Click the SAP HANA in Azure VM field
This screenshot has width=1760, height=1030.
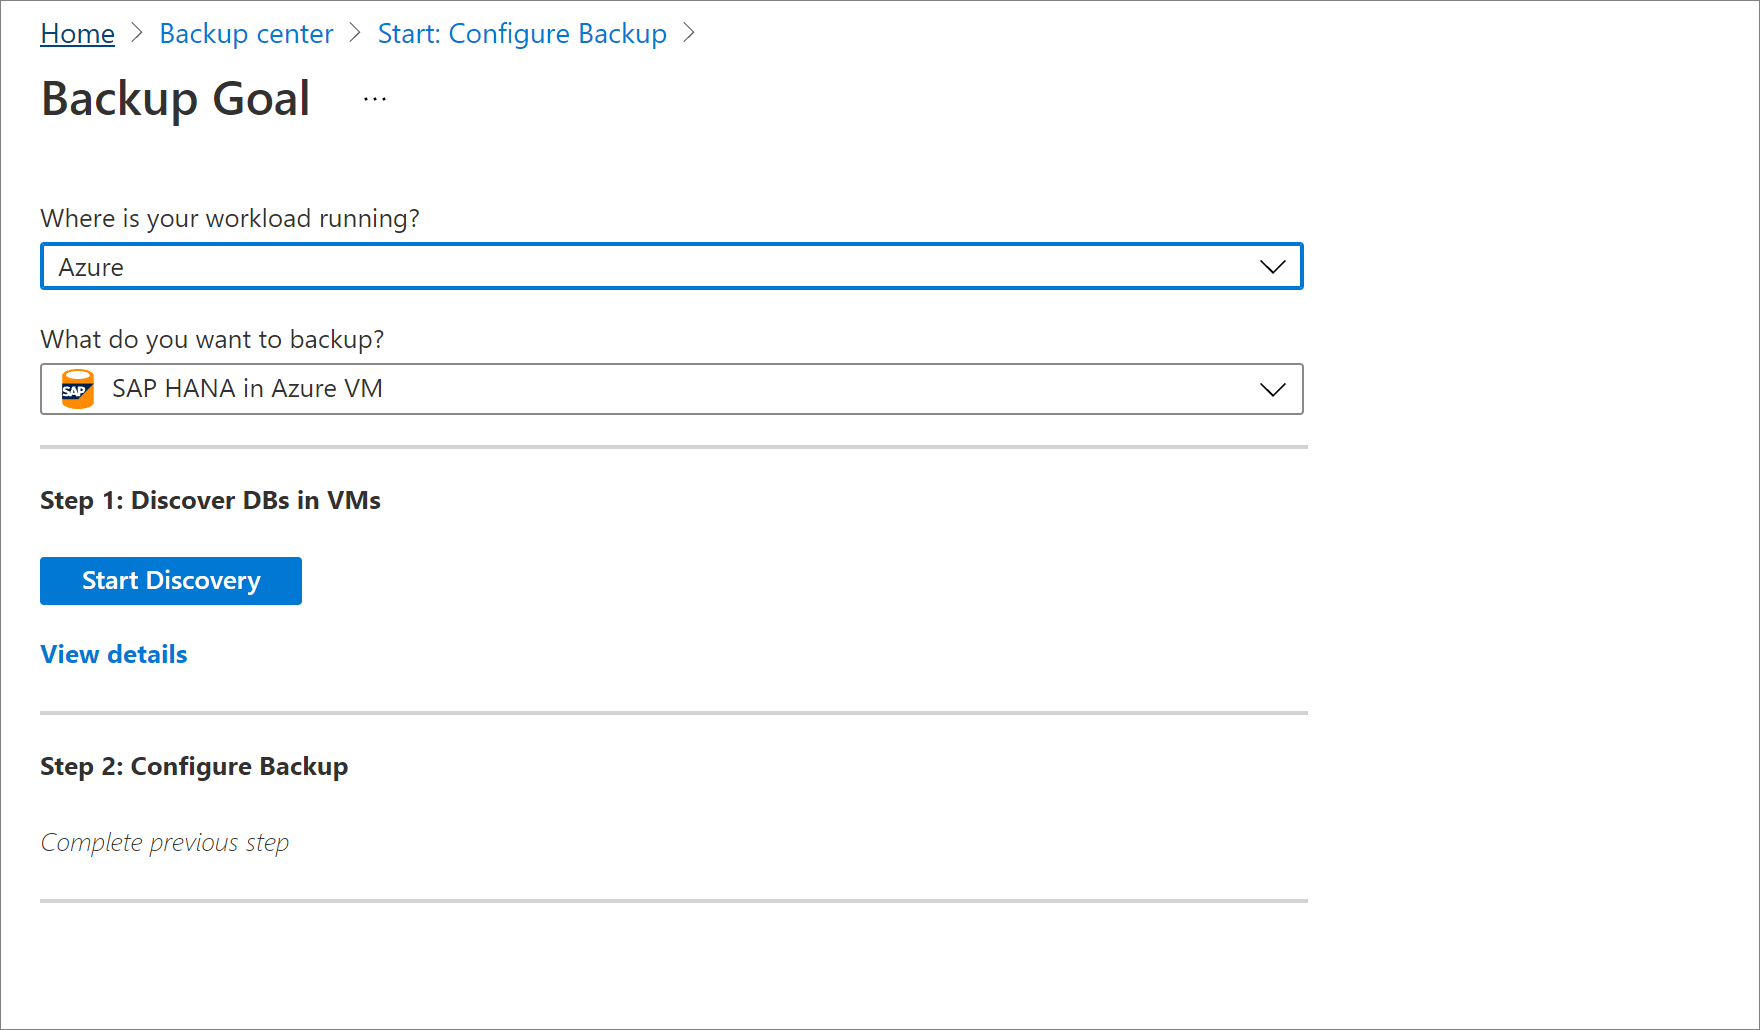pyautogui.click(x=400, y=389)
